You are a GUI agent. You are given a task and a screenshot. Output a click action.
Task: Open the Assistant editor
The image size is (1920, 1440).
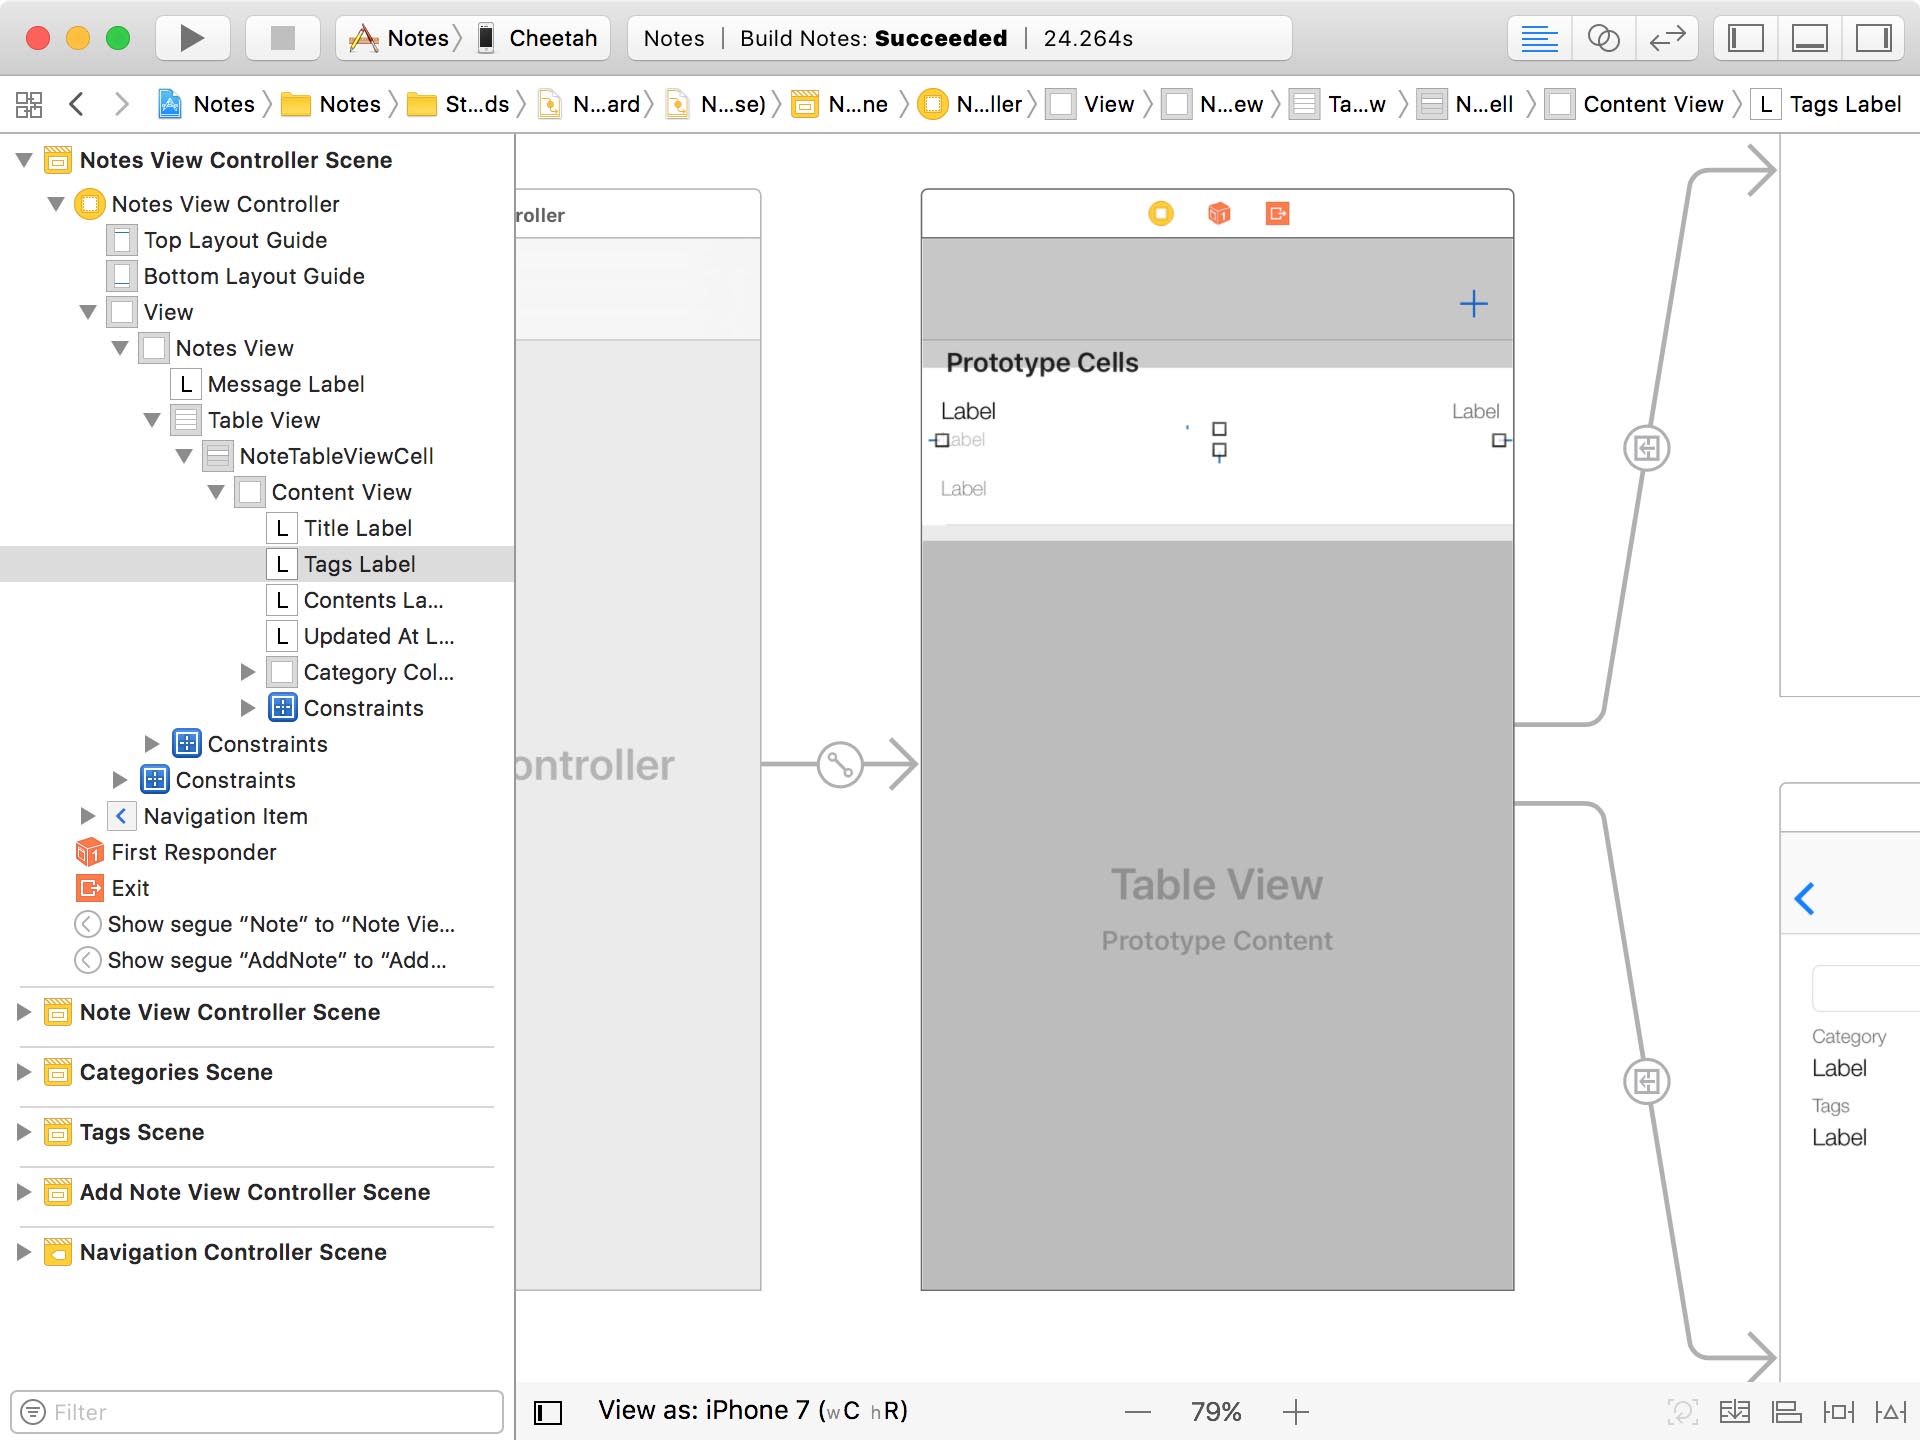1604,38
